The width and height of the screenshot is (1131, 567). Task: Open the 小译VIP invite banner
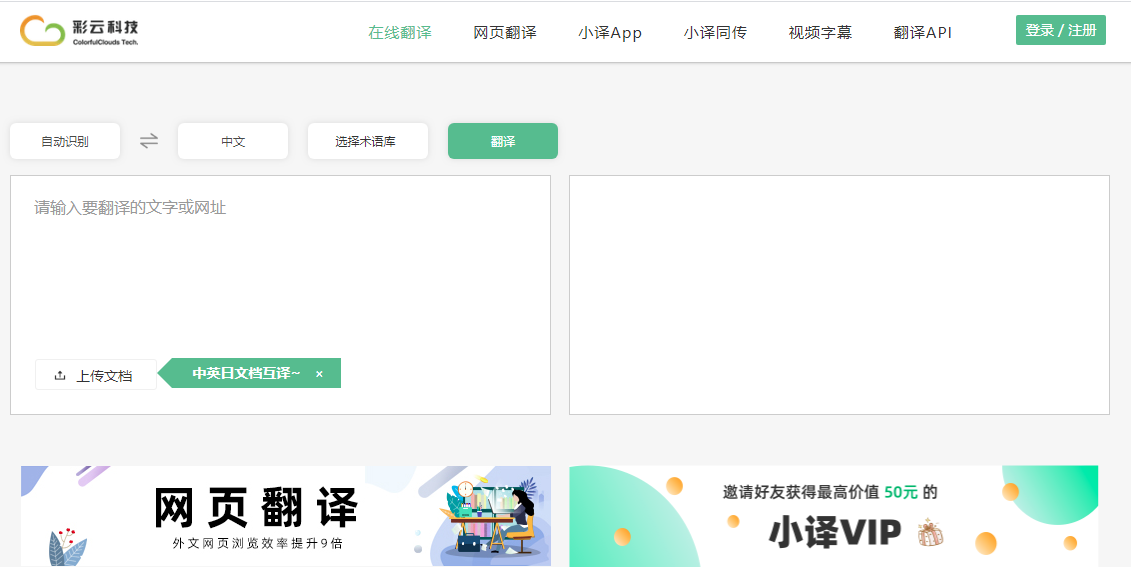click(x=834, y=516)
